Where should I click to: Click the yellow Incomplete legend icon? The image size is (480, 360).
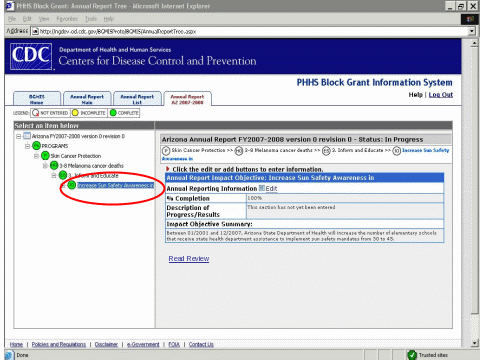coord(75,113)
